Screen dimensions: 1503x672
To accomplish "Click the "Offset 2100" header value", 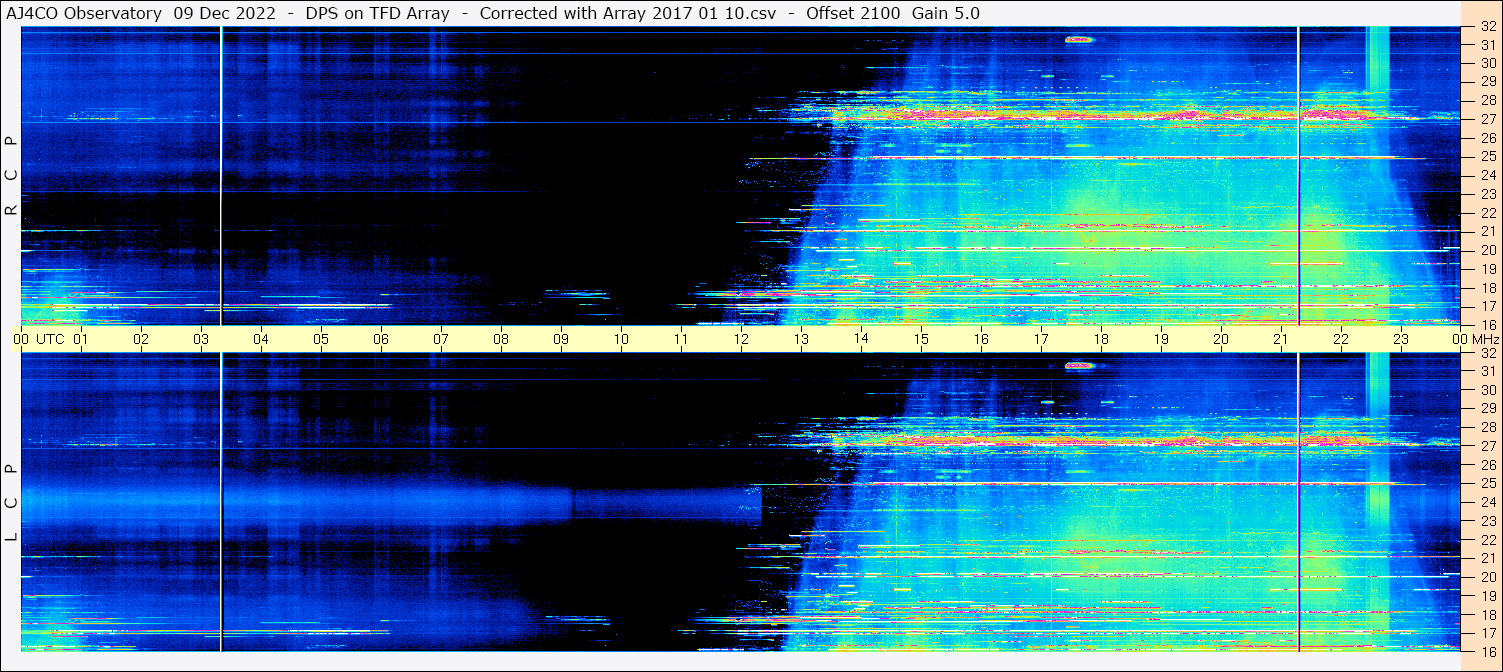I will click(853, 14).
